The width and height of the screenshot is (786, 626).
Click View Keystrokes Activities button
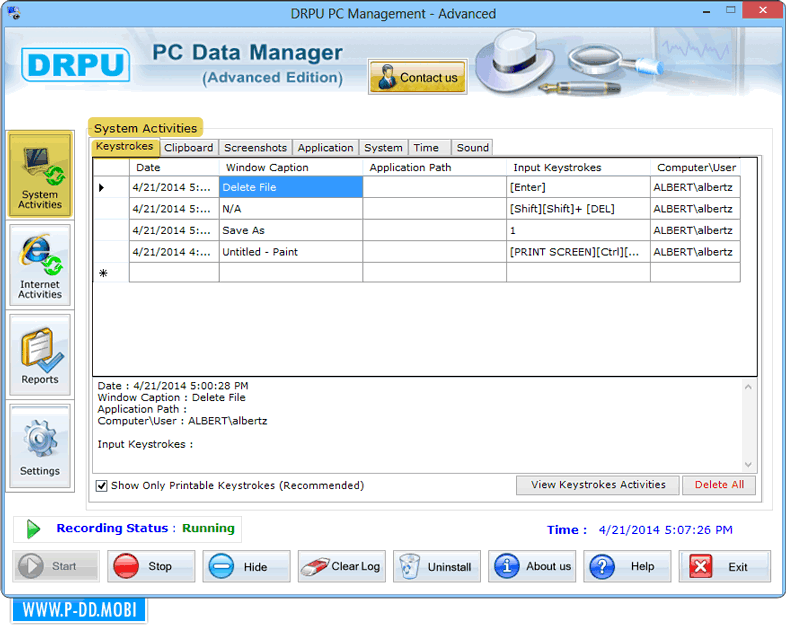coord(598,485)
